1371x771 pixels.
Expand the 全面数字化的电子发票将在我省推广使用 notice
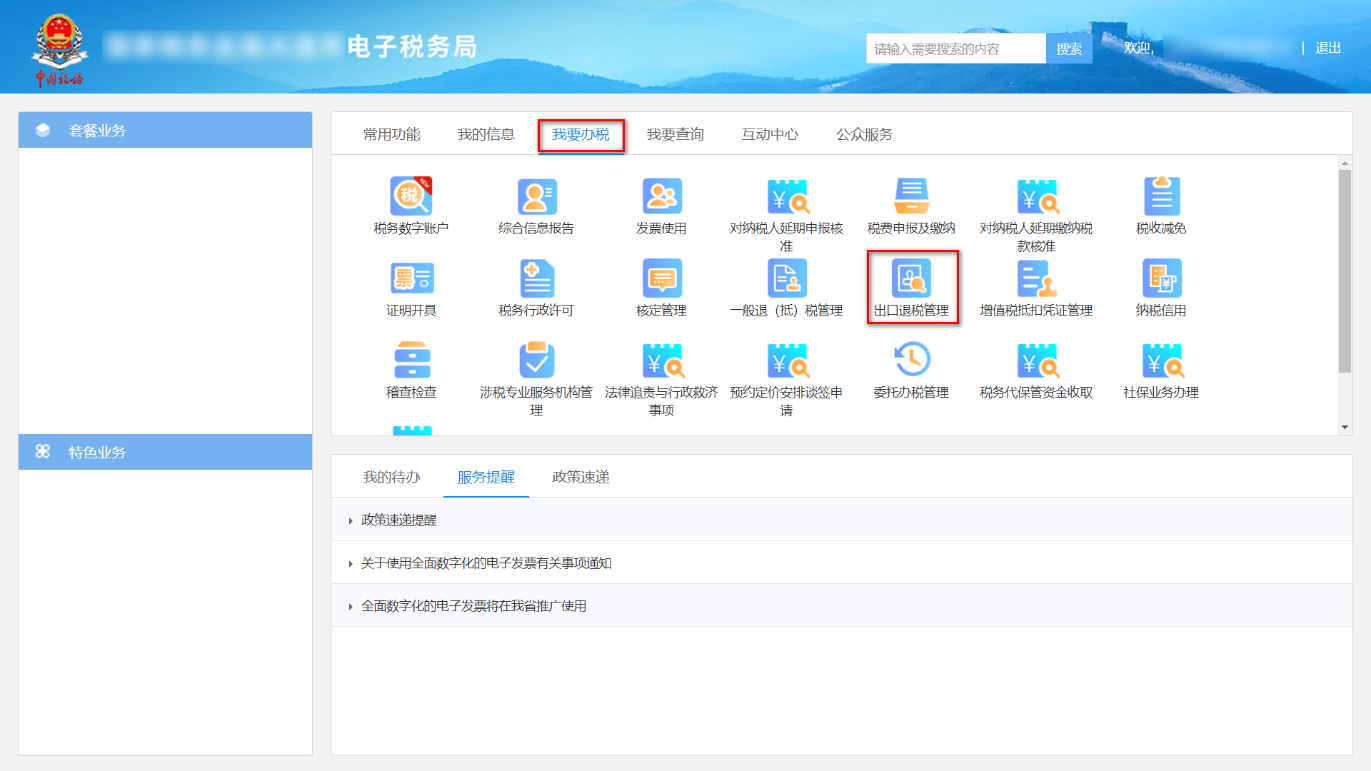coord(470,605)
